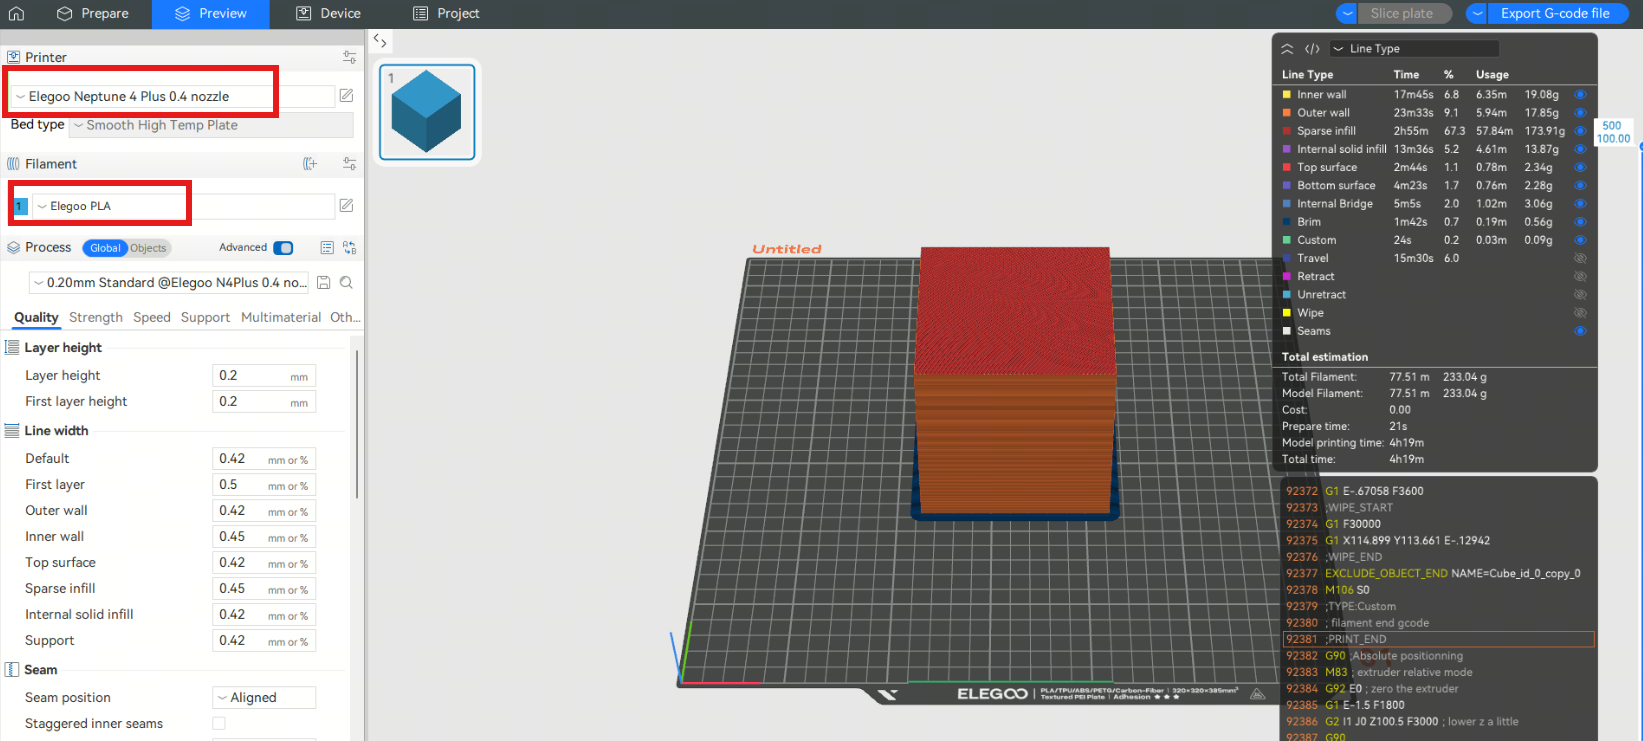Edit the Elegoo Neptune 4 Plus printer preset

pyautogui.click(x=346, y=96)
